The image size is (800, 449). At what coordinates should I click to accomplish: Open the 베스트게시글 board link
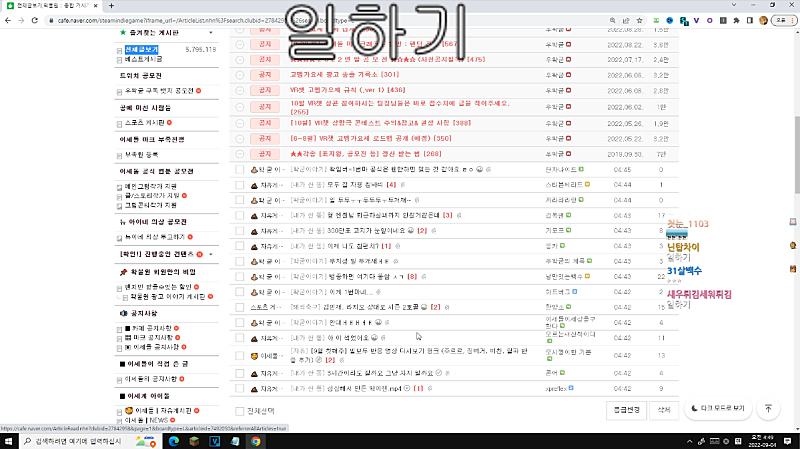point(143,59)
